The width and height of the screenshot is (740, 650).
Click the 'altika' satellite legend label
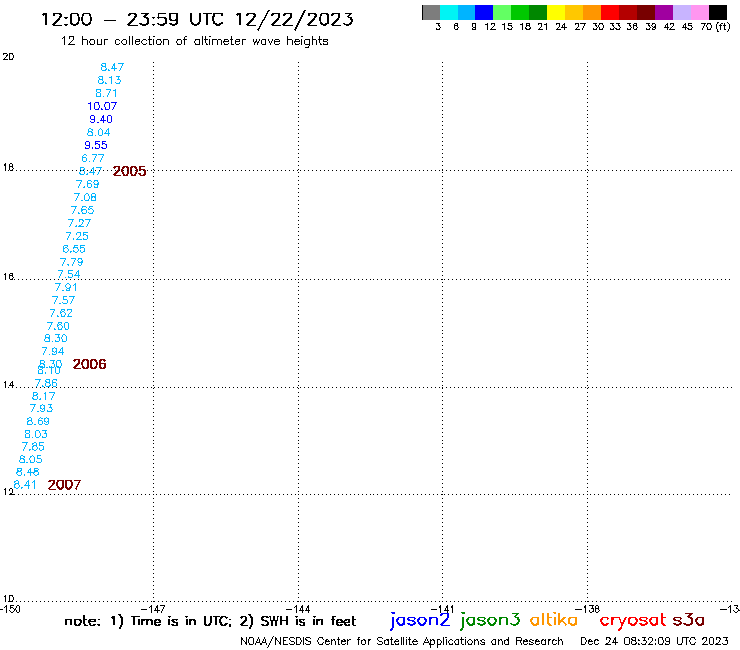[x=554, y=620]
